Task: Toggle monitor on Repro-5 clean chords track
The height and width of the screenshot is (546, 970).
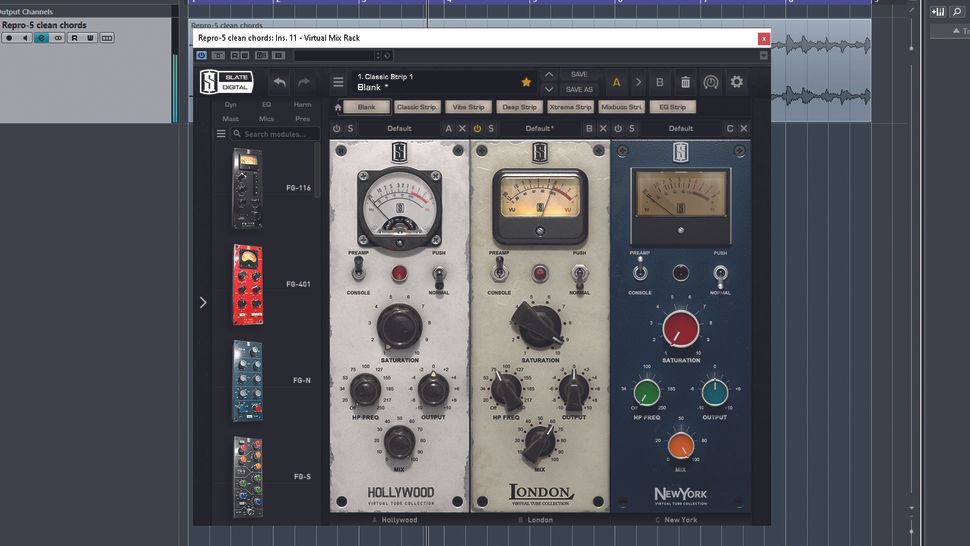Action: coord(25,38)
